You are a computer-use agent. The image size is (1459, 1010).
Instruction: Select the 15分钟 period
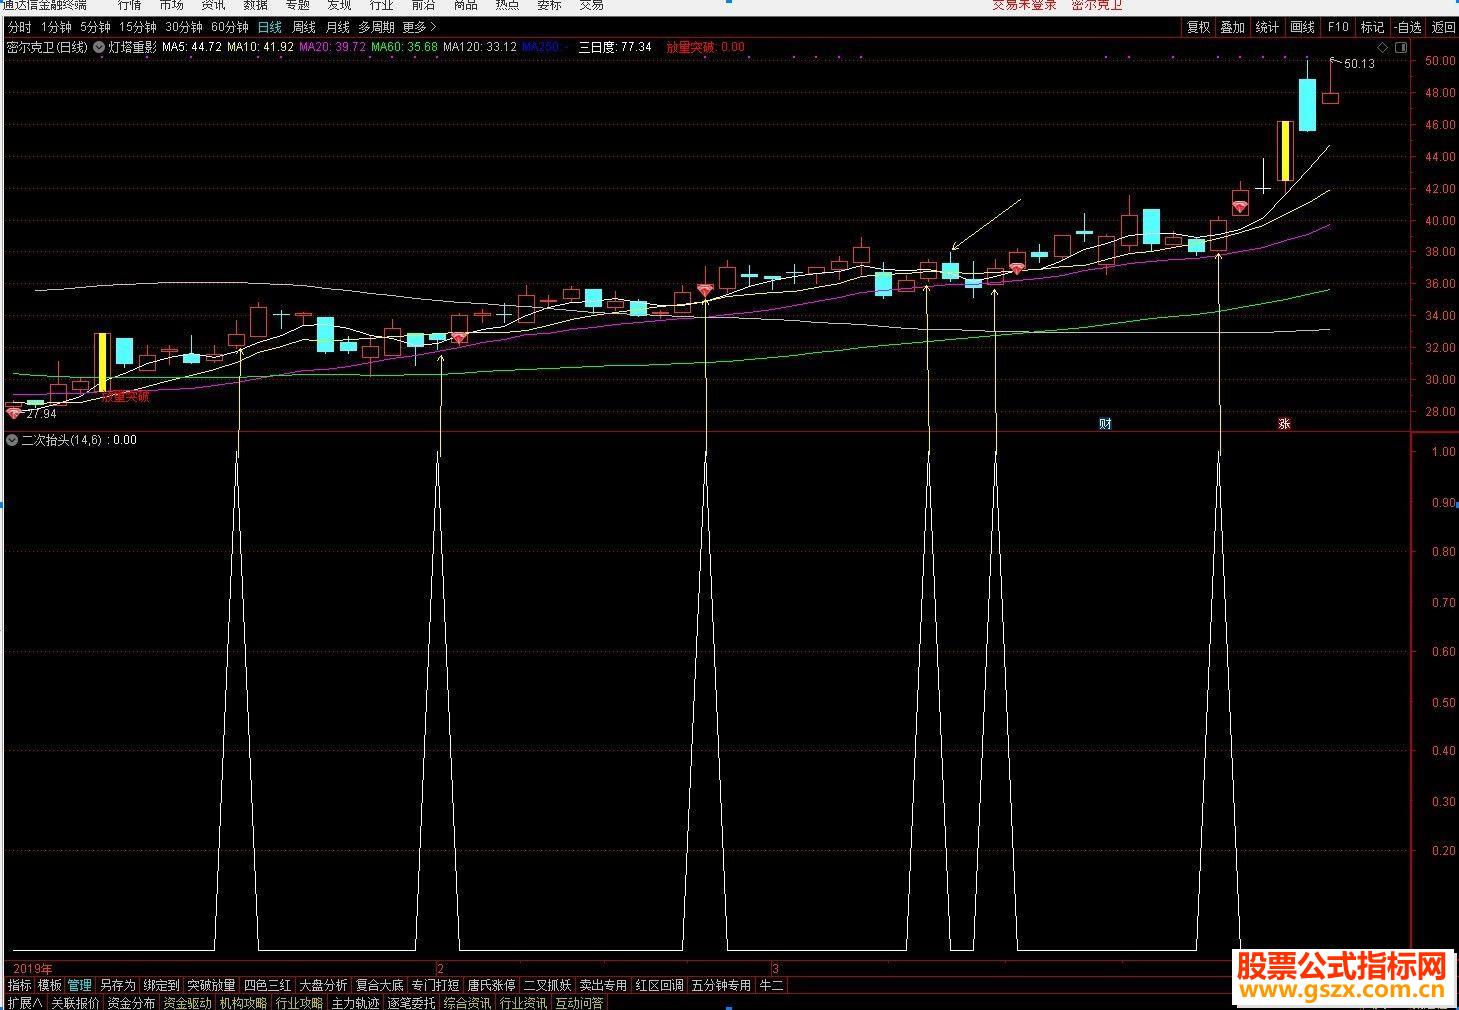(x=137, y=28)
